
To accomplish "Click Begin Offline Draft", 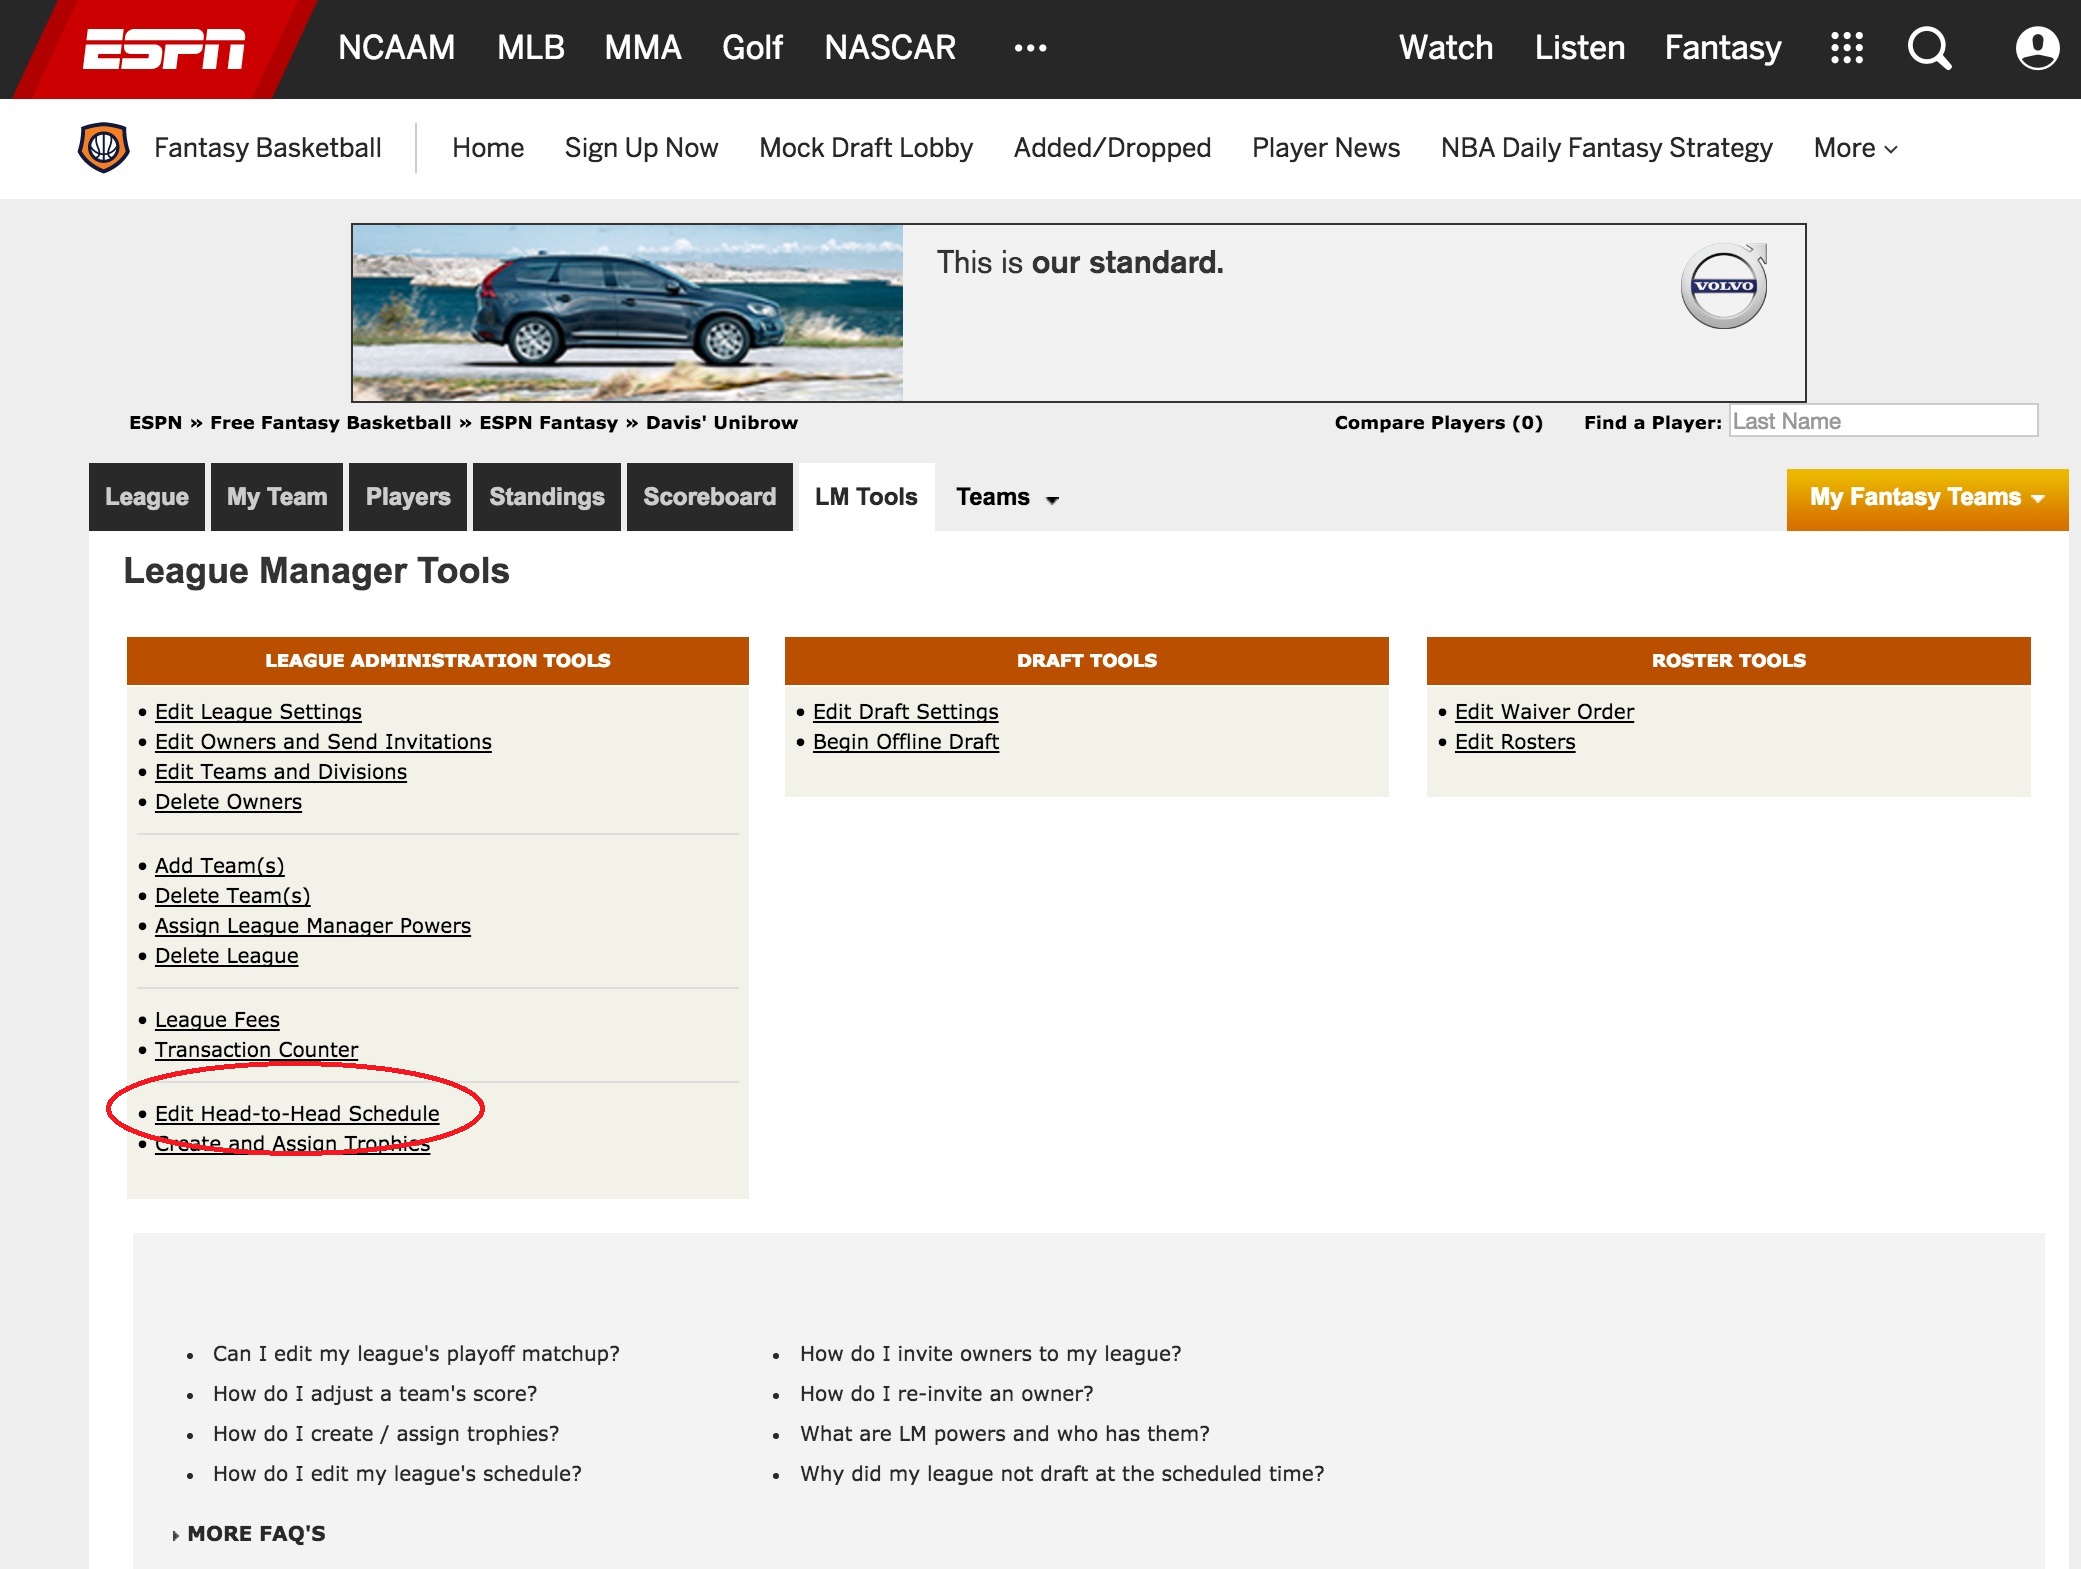I will point(906,742).
